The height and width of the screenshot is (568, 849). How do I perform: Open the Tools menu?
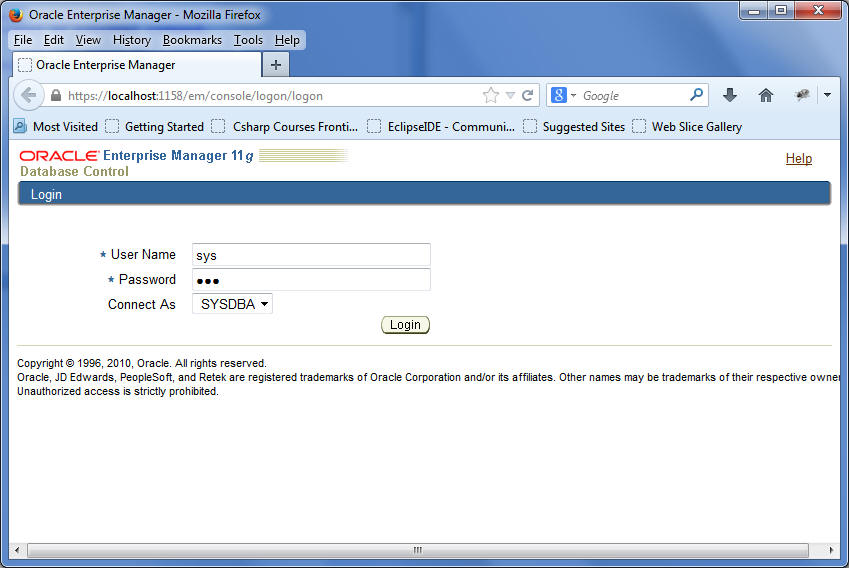248,40
